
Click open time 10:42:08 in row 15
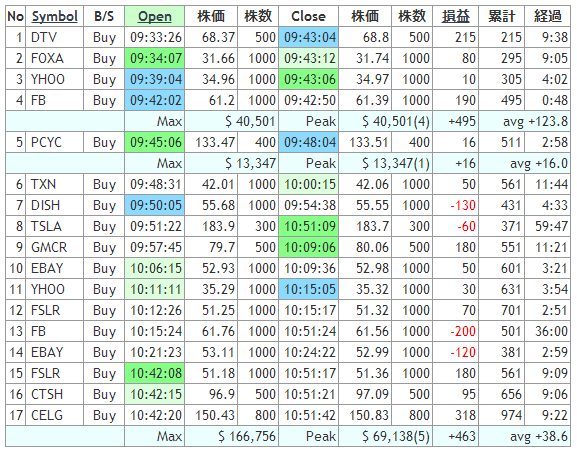tap(155, 373)
